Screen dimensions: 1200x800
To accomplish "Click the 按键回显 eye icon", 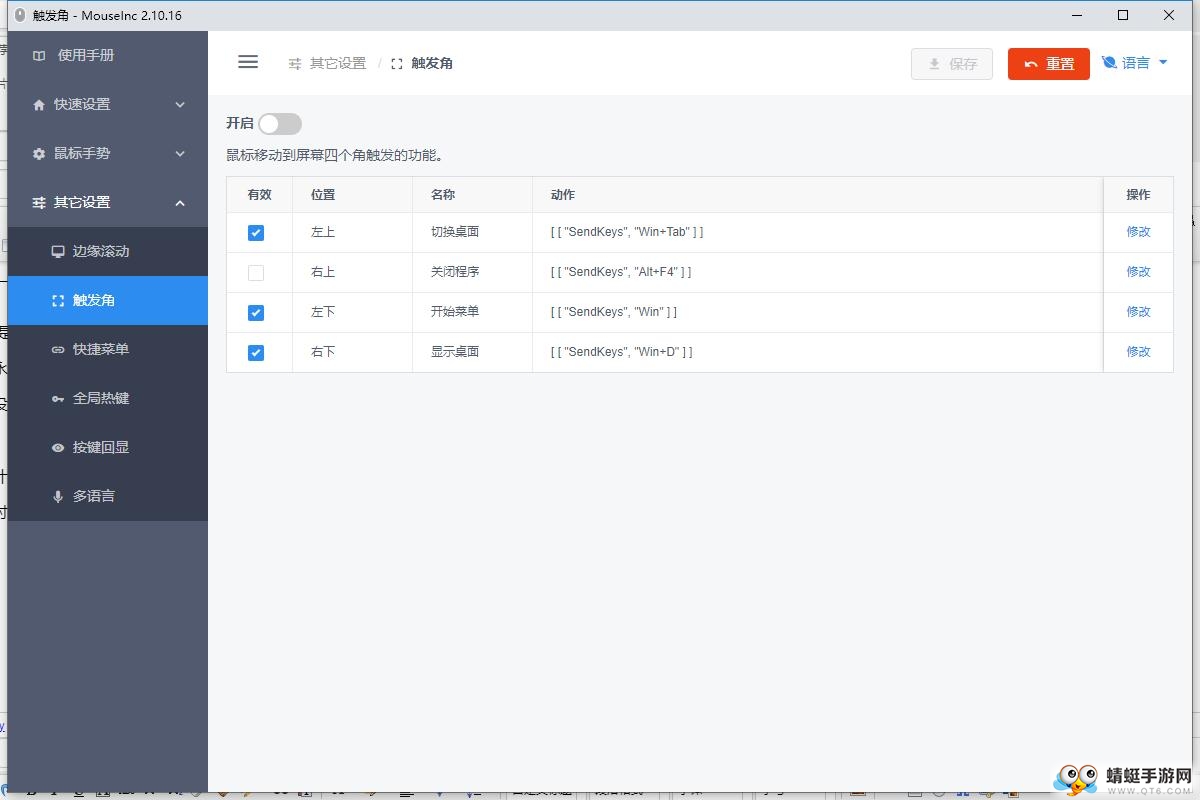I will (58, 448).
